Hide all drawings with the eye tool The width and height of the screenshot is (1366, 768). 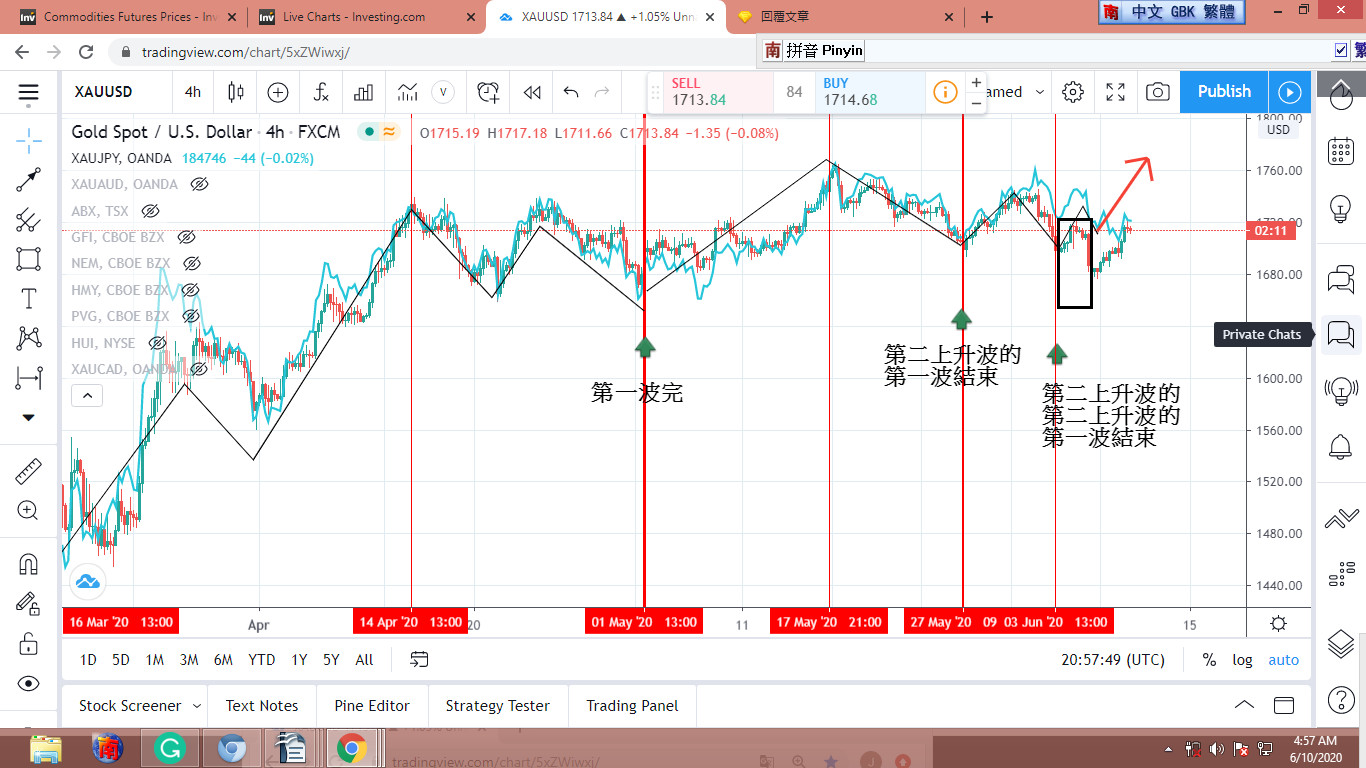point(29,683)
